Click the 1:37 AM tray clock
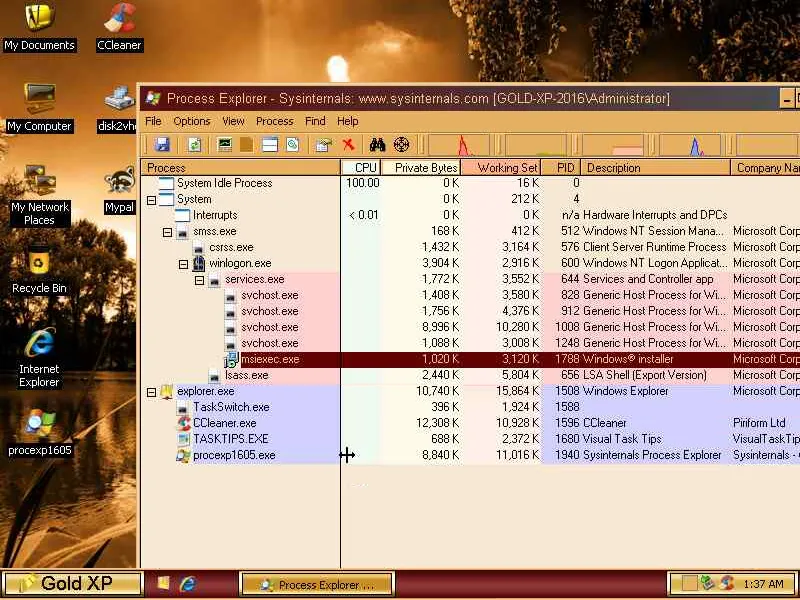 pos(763,584)
